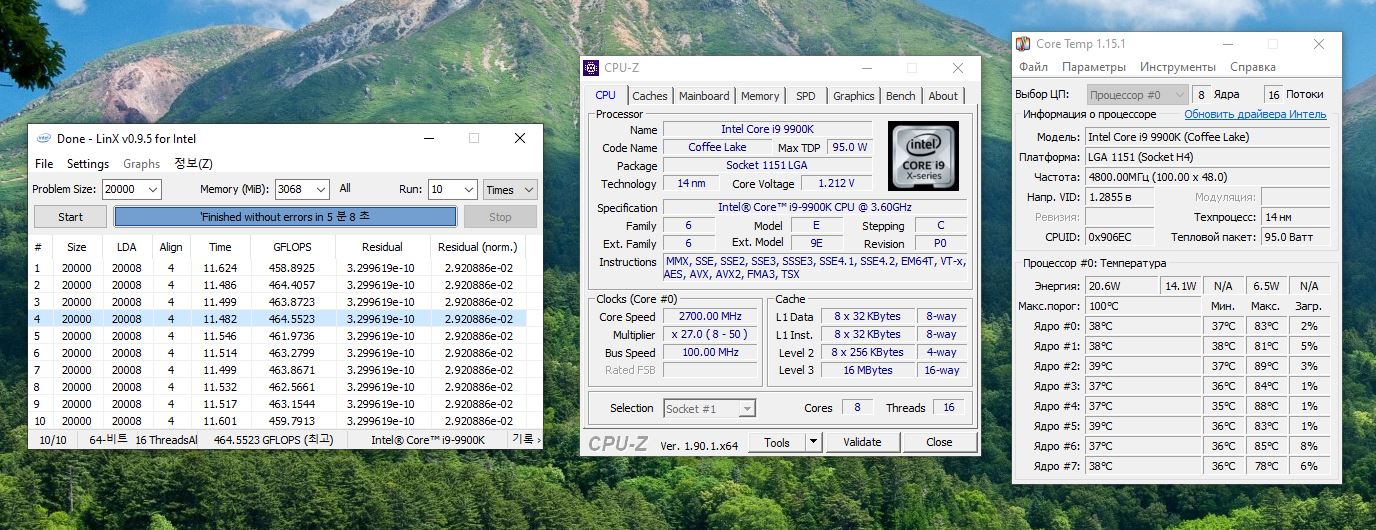Screen dimensions: 1376x530
Task: Click the 기록 arrow in the LinX status bar
Action: pos(526,440)
